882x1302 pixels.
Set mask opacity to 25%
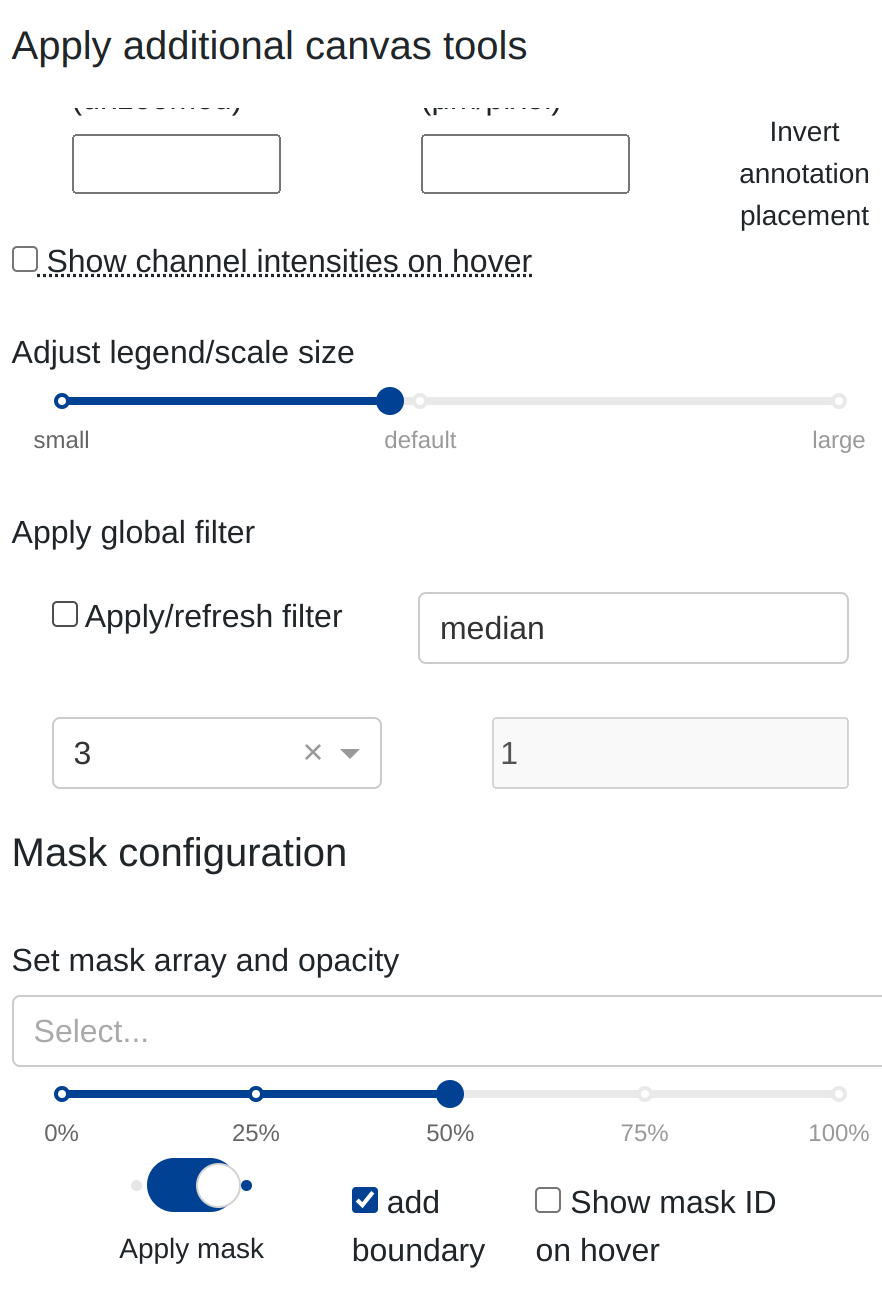[256, 1094]
